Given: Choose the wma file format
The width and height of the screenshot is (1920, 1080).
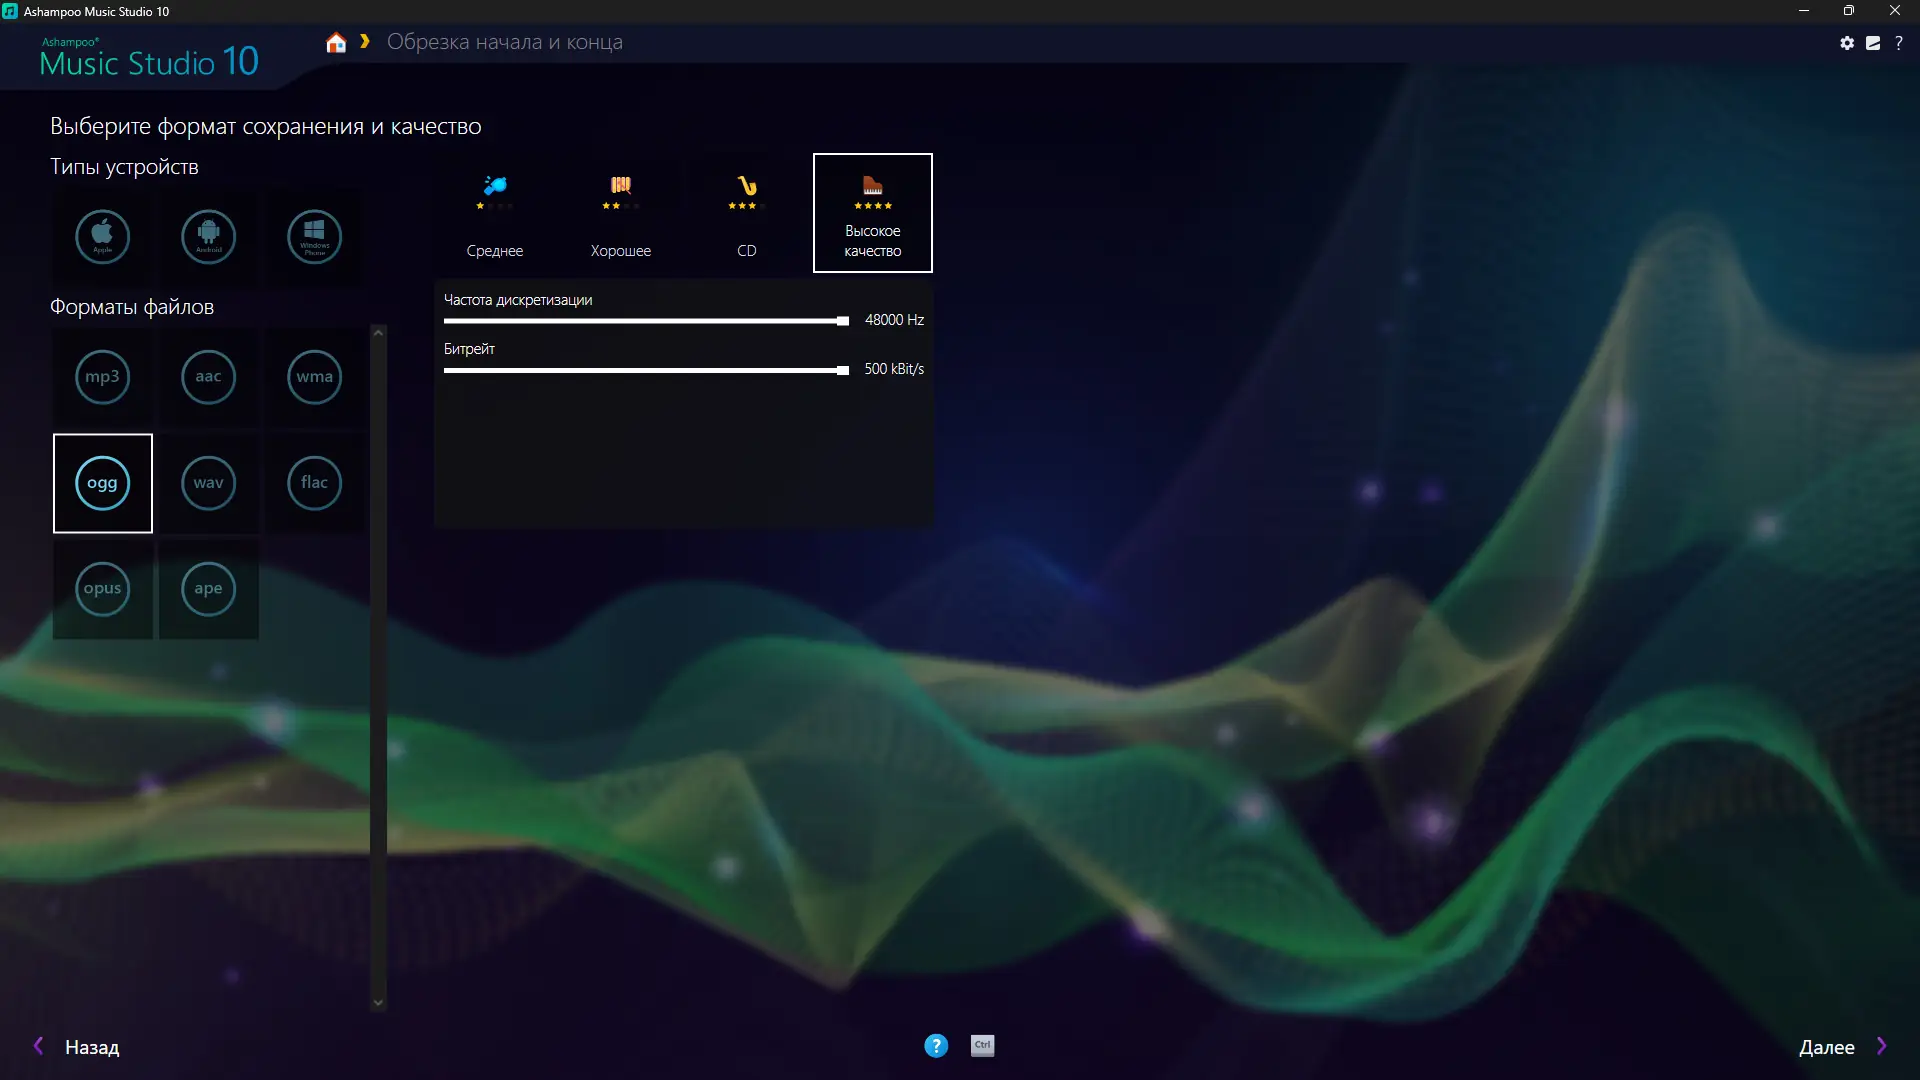Looking at the screenshot, I should (x=314, y=377).
